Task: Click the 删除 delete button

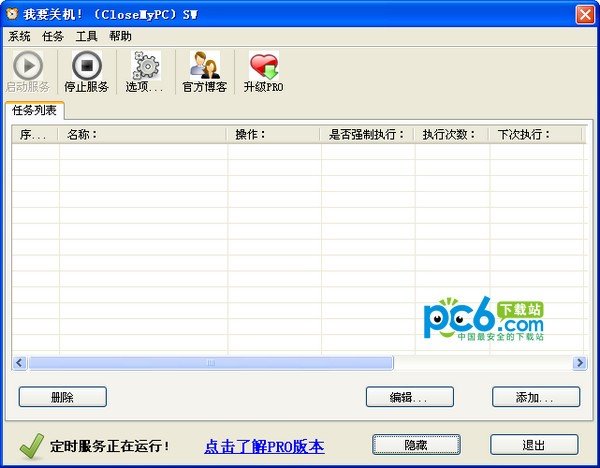Action: pos(62,397)
